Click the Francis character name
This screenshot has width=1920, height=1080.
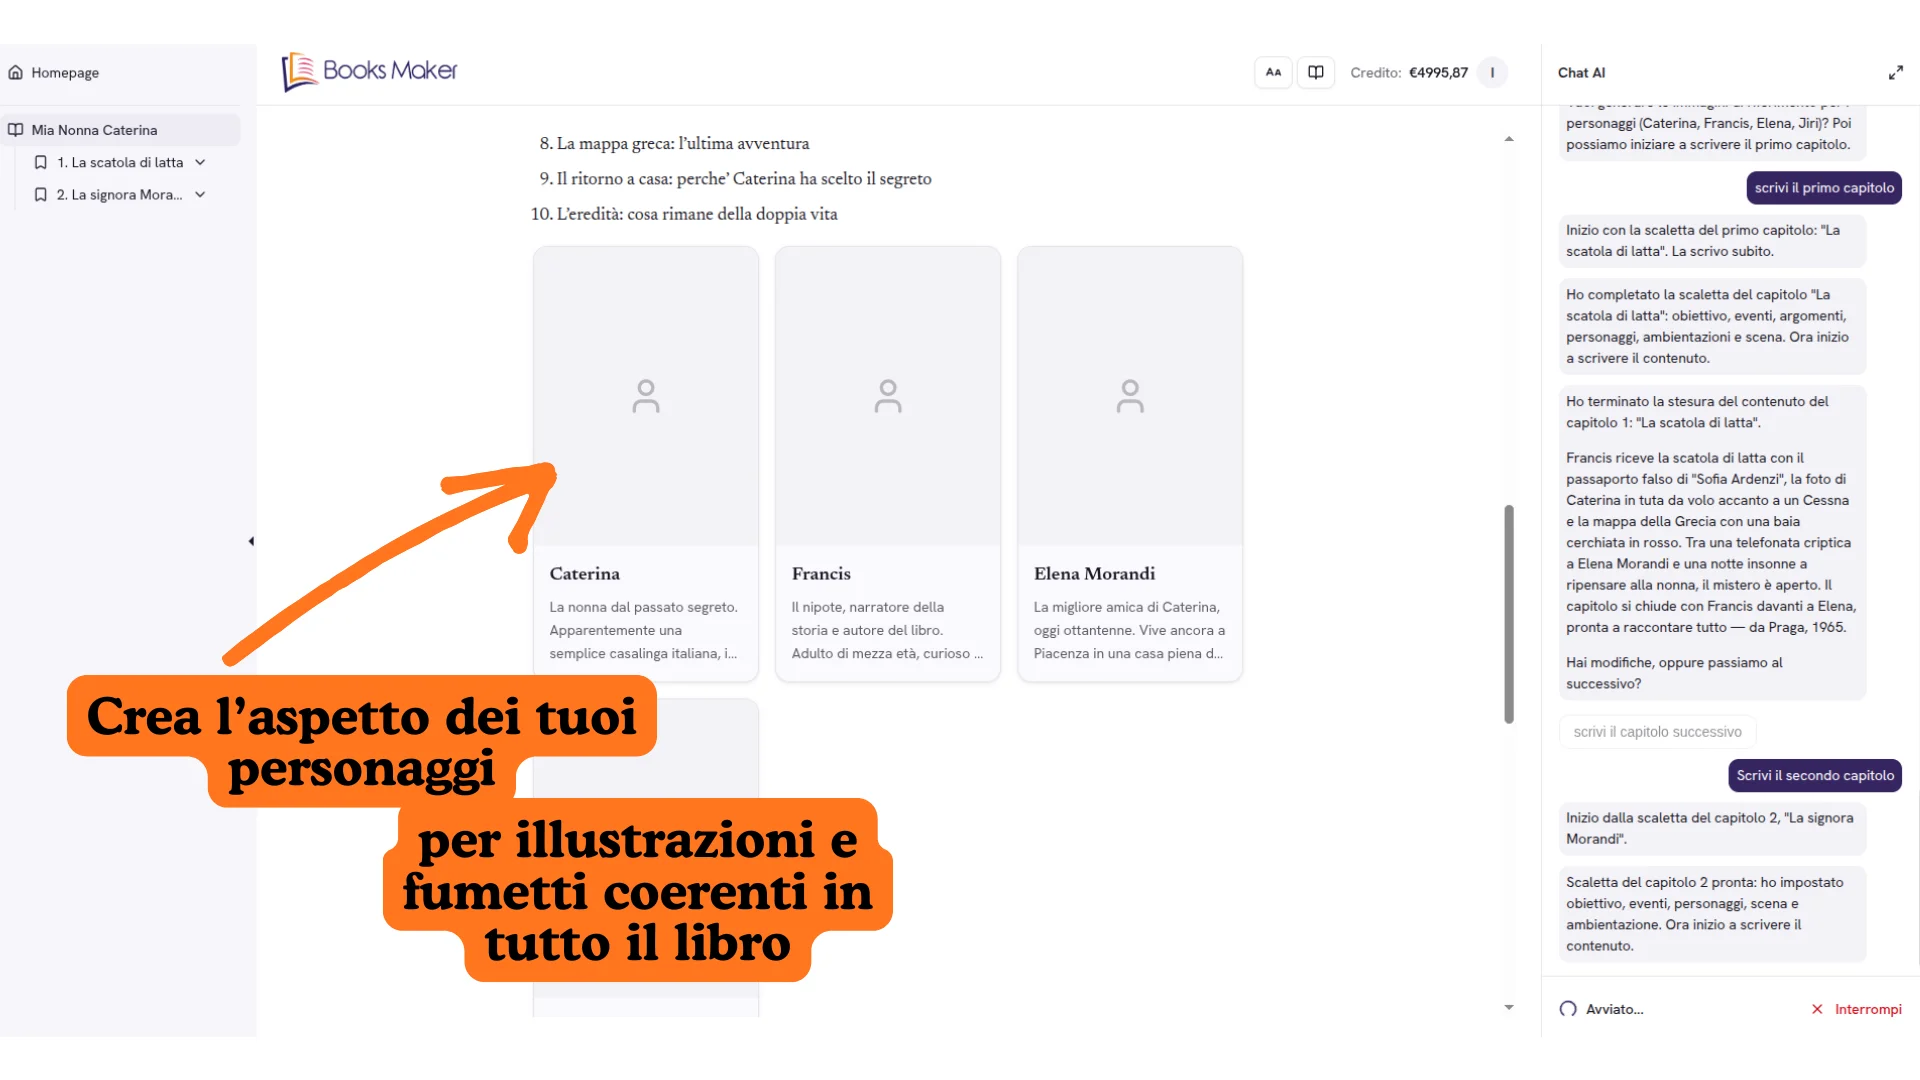coord(821,573)
